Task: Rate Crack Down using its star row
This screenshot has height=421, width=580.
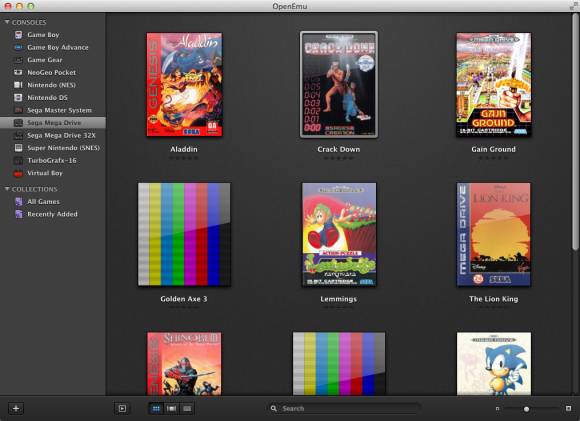Action: (x=338, y=158)
